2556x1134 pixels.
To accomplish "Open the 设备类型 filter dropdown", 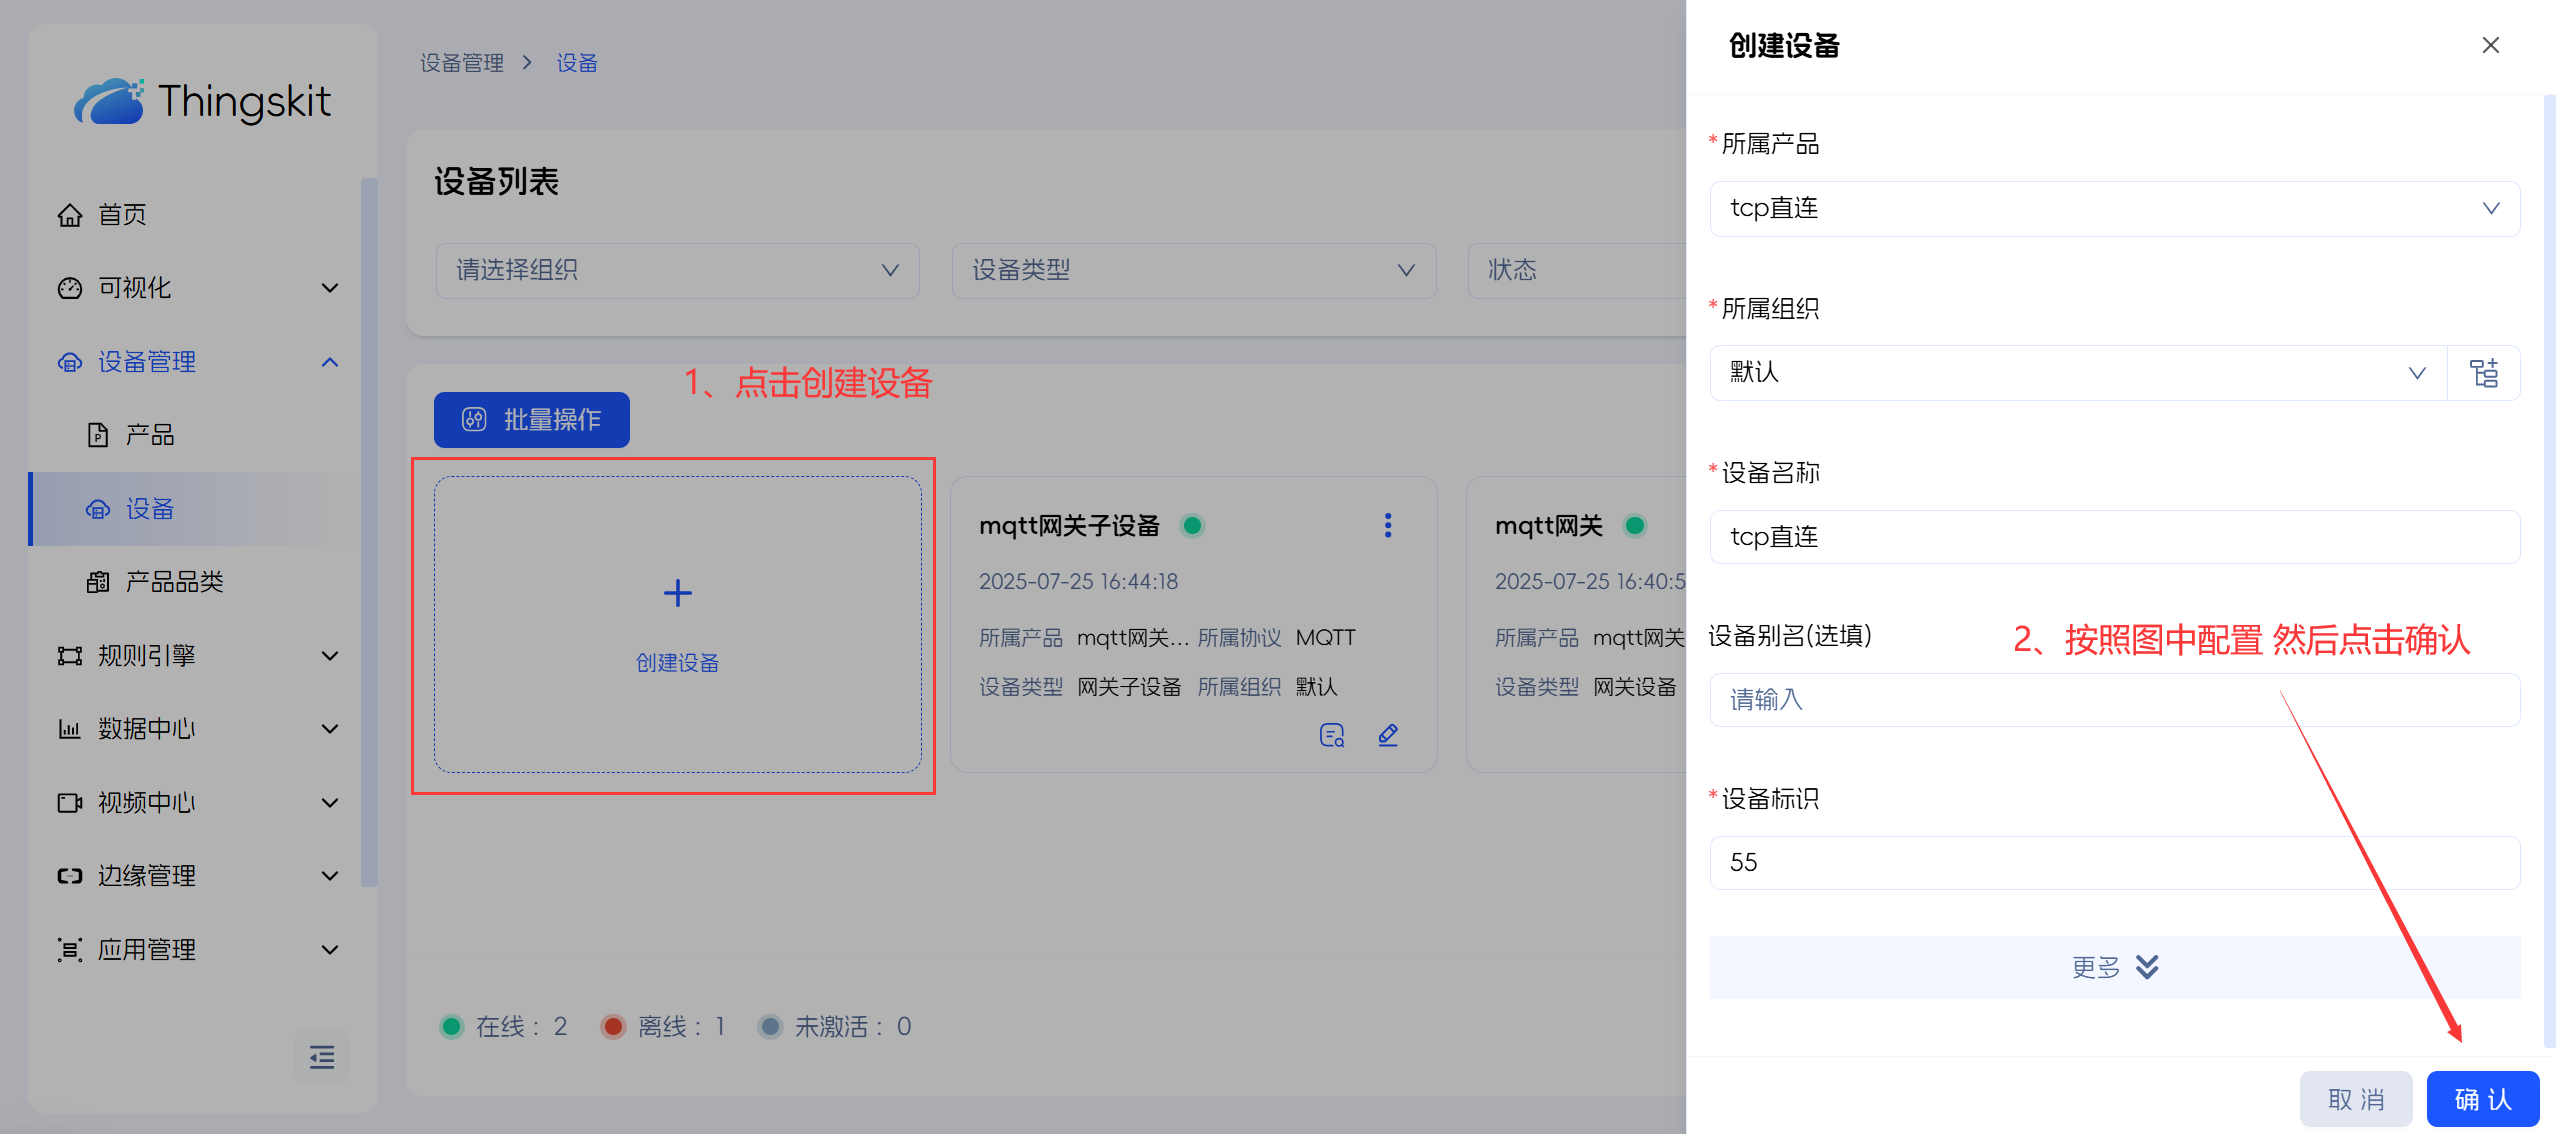I will [1193, 270].
